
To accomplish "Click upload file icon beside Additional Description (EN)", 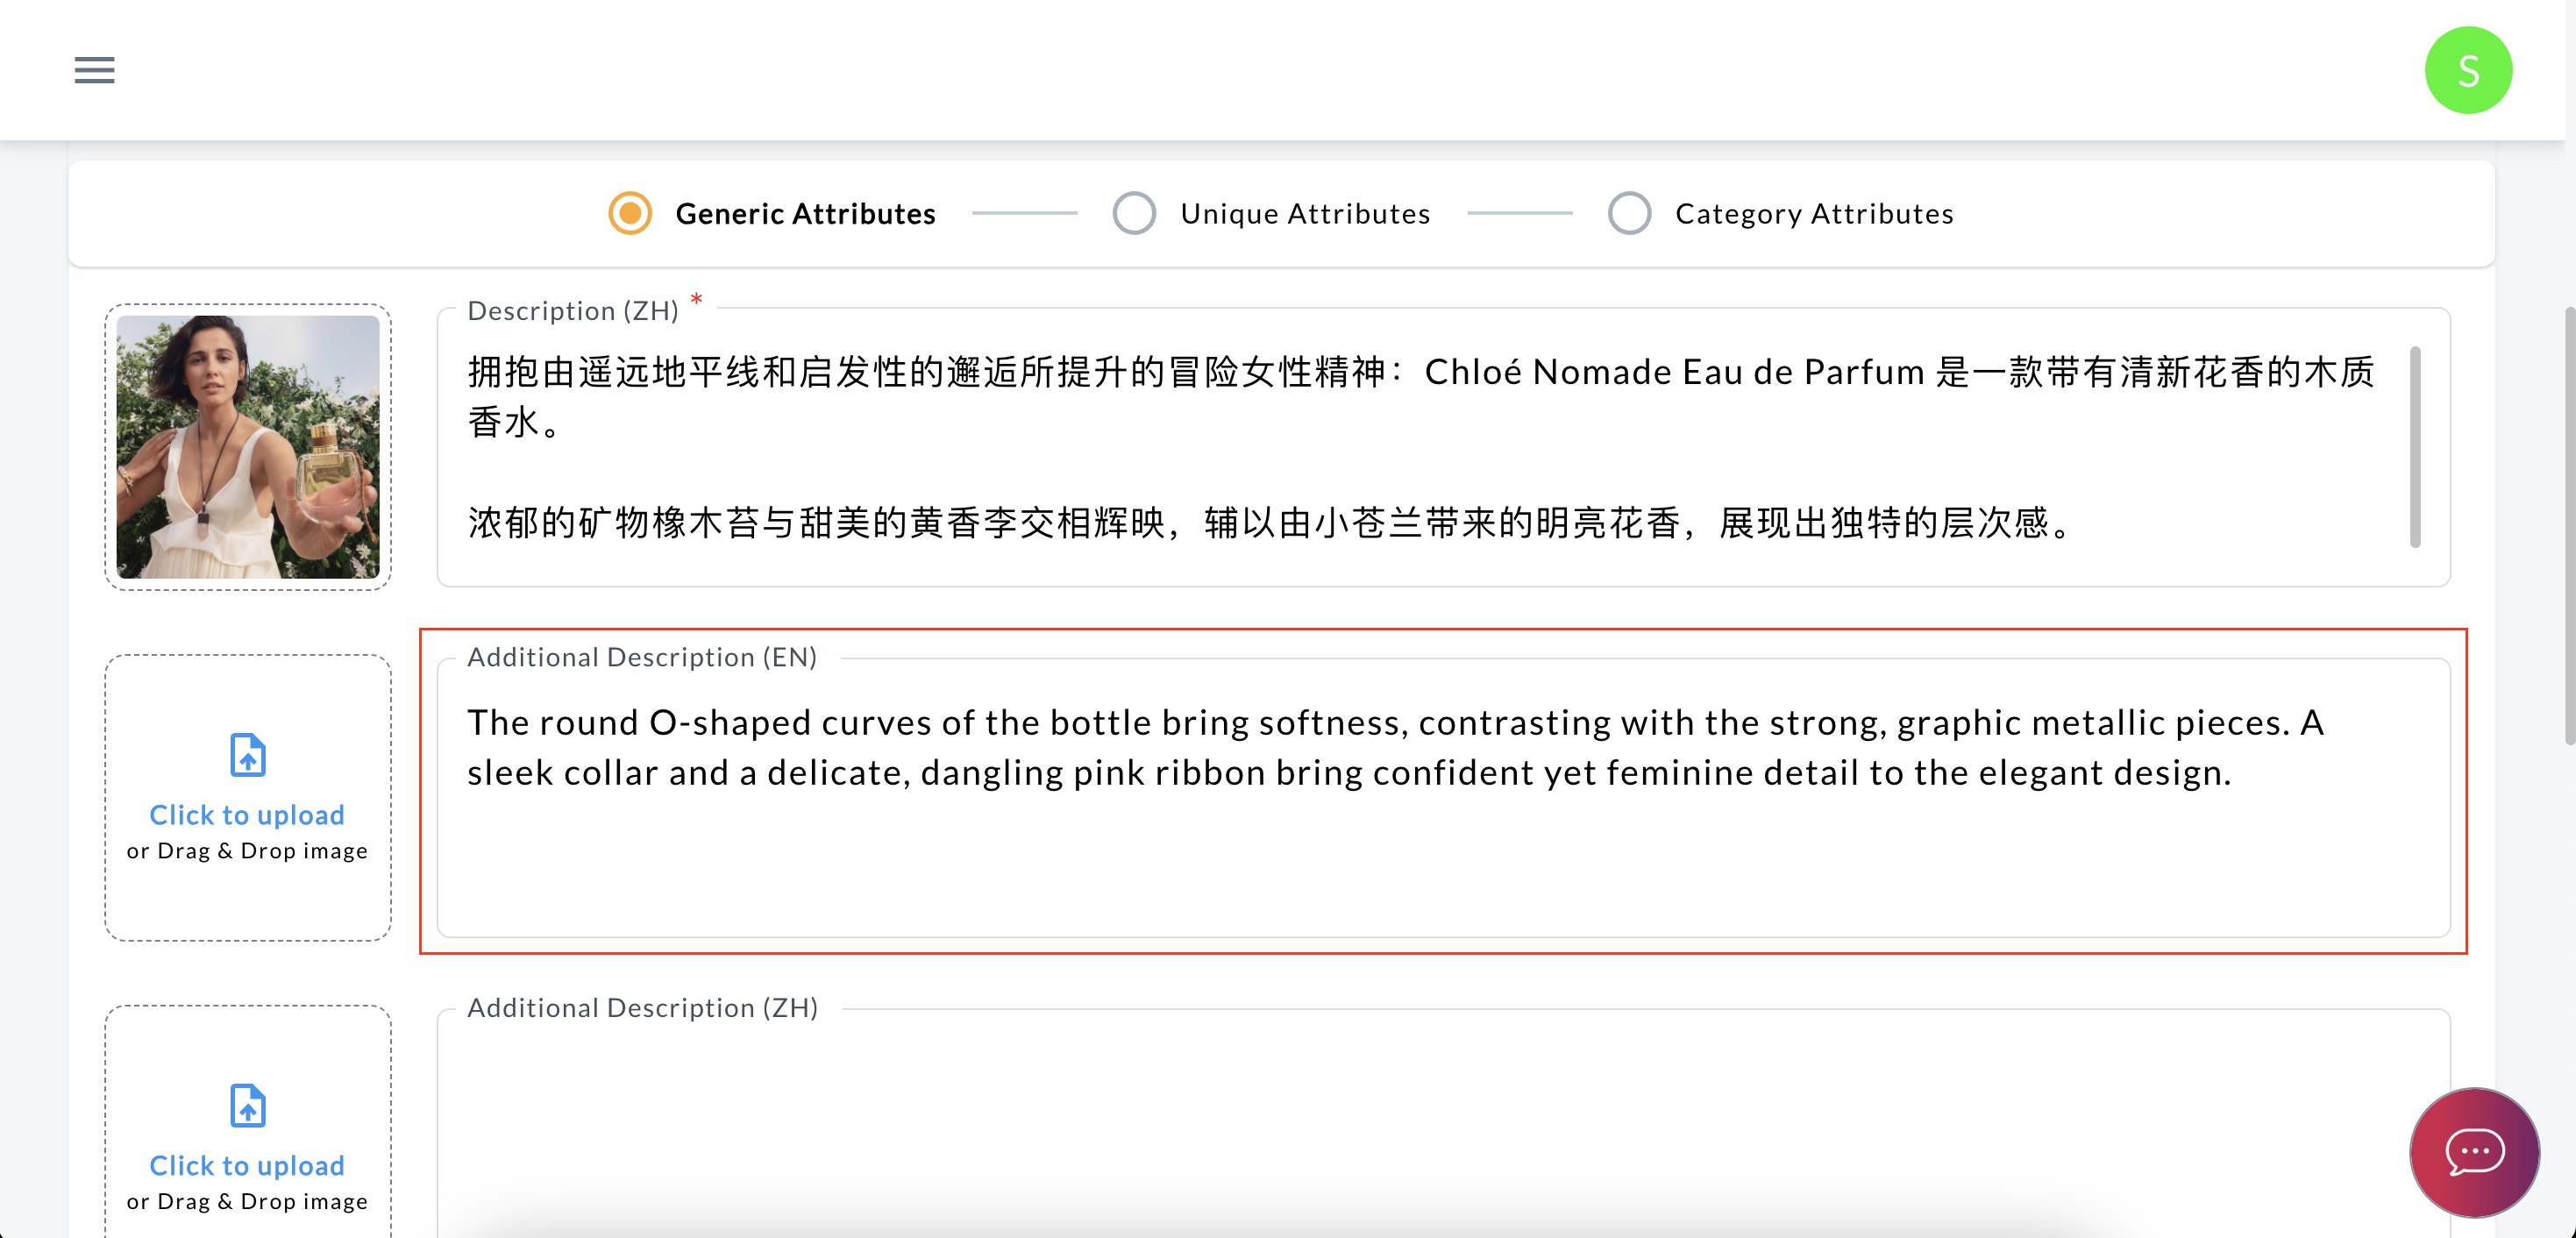I will (247, 755).
